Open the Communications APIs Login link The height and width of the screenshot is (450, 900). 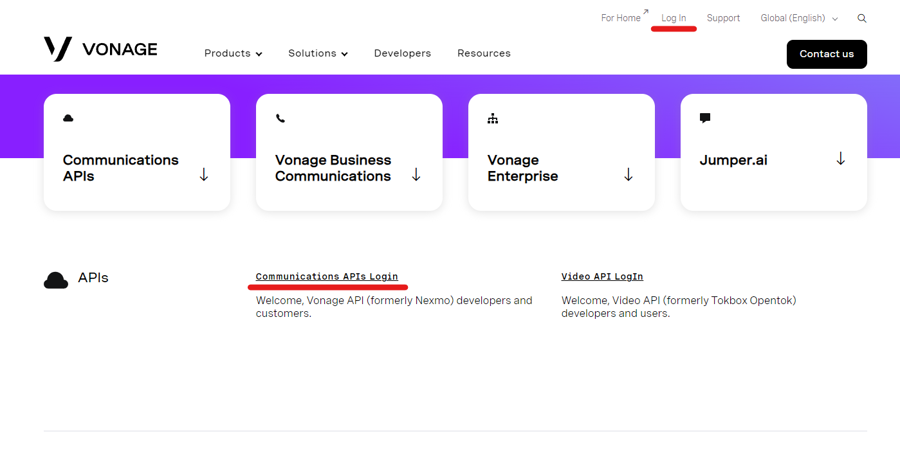click(326, 277)
